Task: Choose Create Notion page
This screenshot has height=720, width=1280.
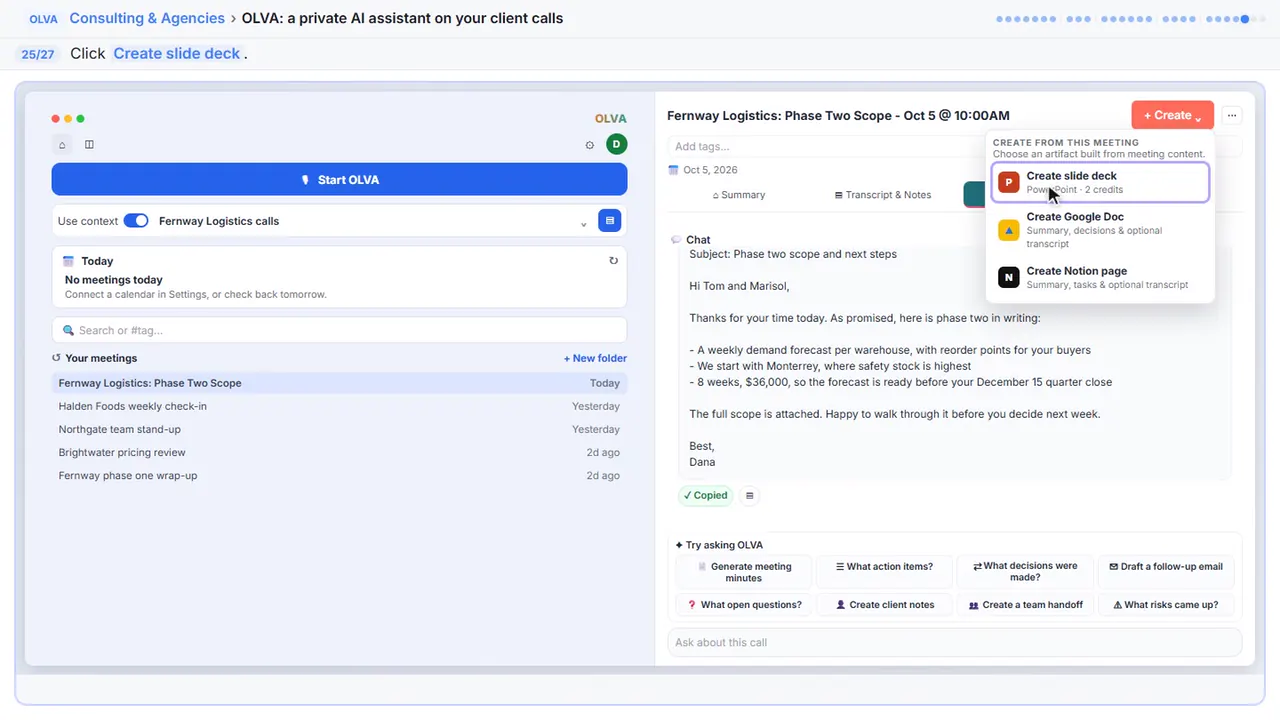Action: pos(1100,277)
